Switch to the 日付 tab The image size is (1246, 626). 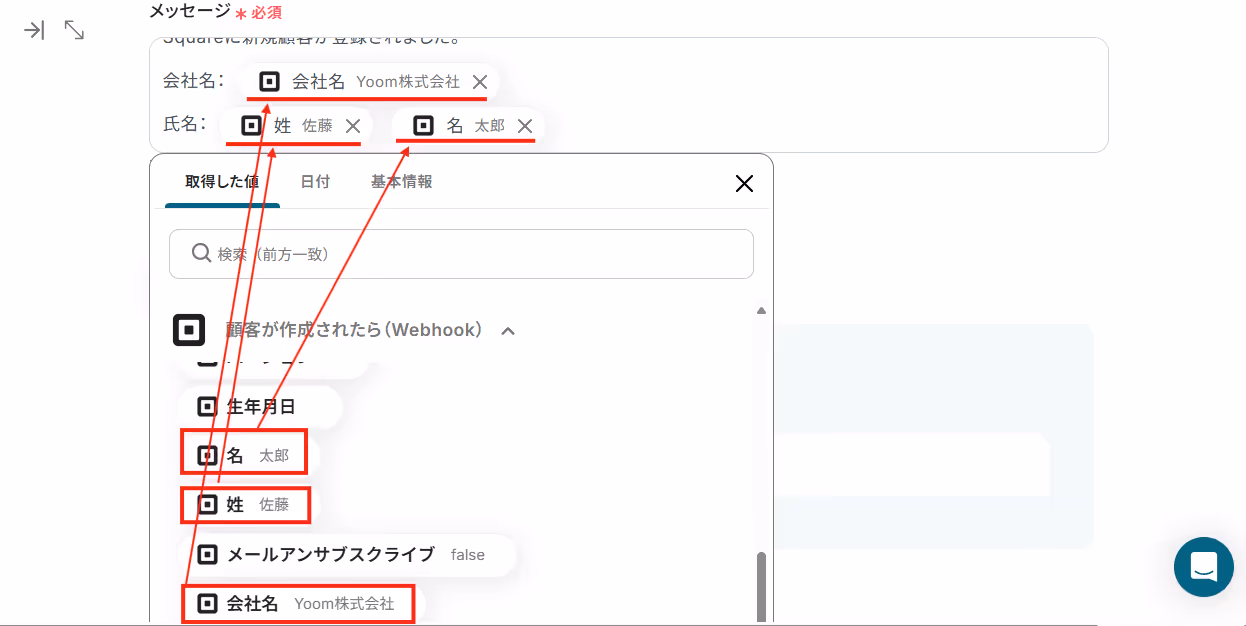315,182
